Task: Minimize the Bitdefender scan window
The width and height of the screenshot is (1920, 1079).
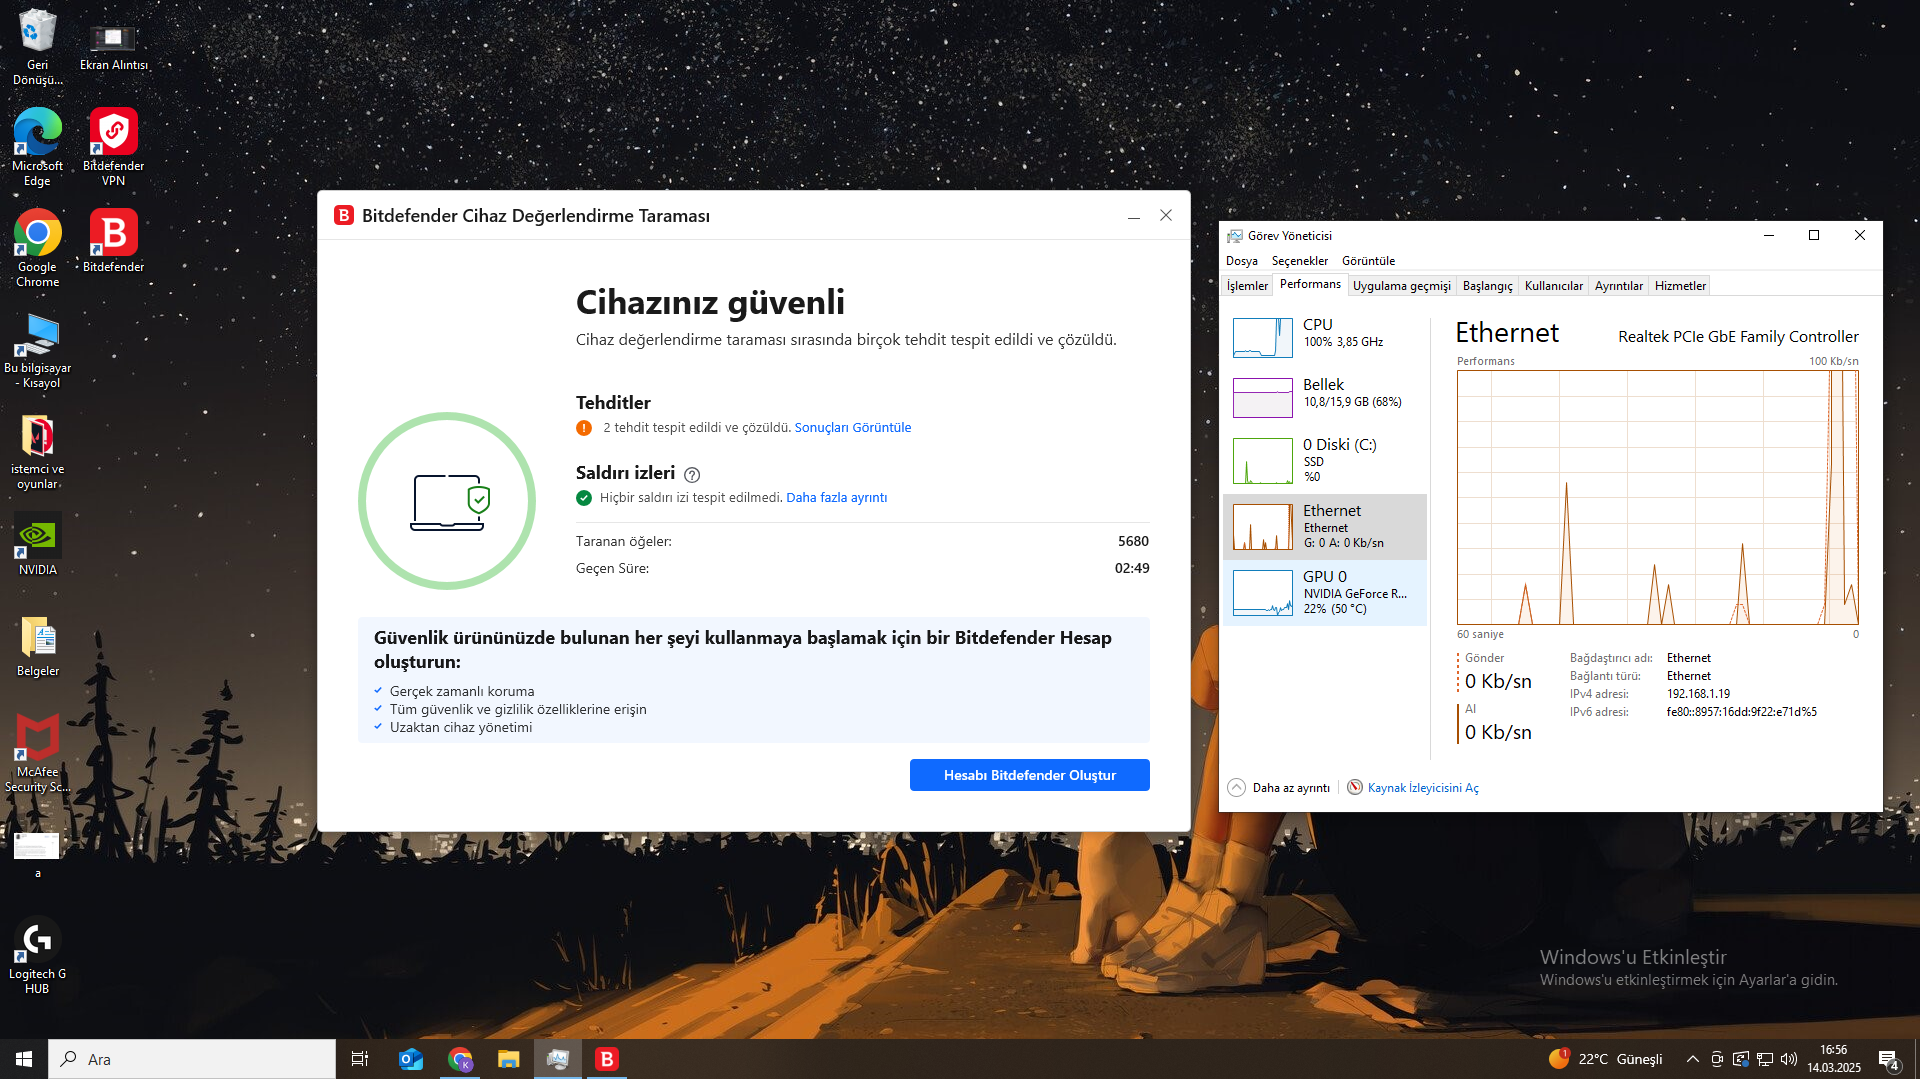Action: pos(1134,216)
